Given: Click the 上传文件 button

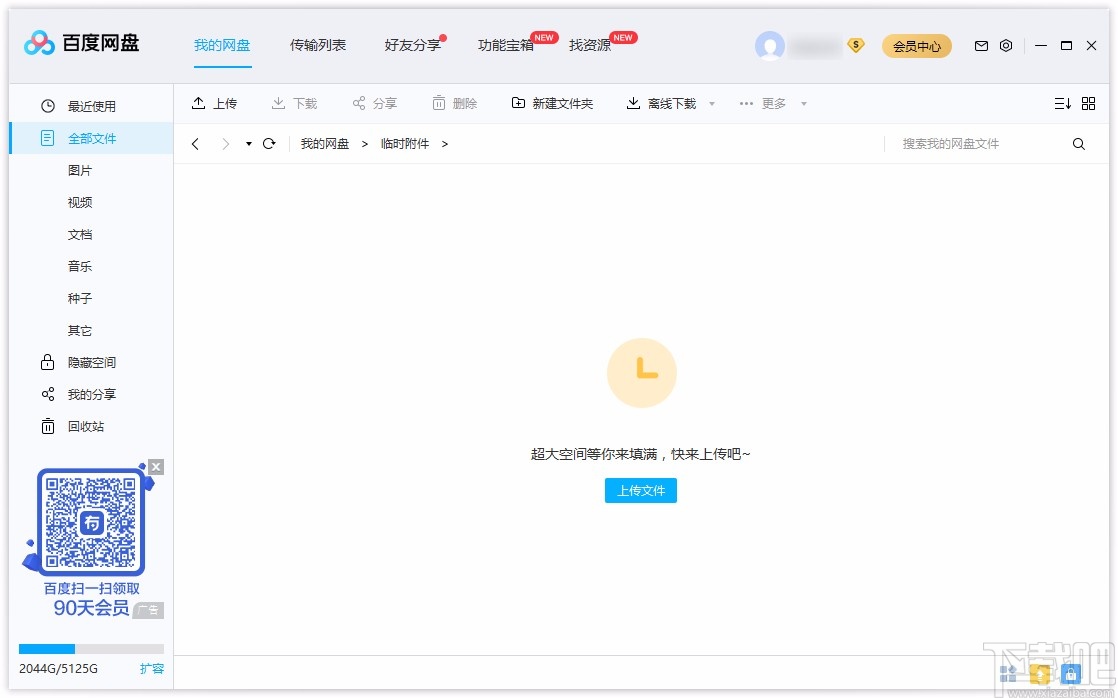Looking at the screenshot, I should click(641, 490).
